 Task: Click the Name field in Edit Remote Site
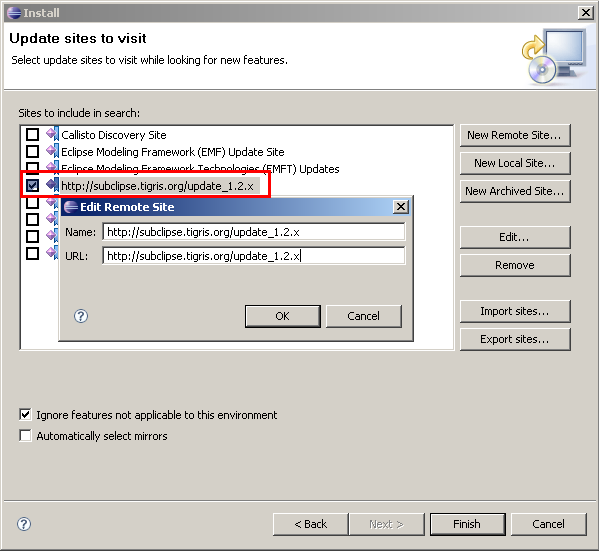[x=254, y=232]
